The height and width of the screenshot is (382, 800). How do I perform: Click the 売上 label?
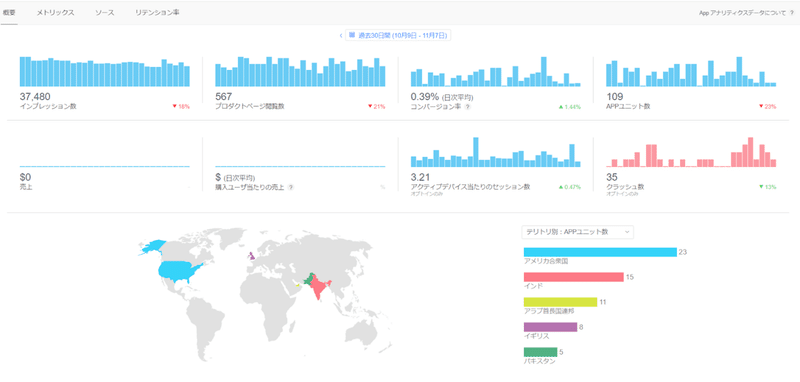tap(25, 187)
